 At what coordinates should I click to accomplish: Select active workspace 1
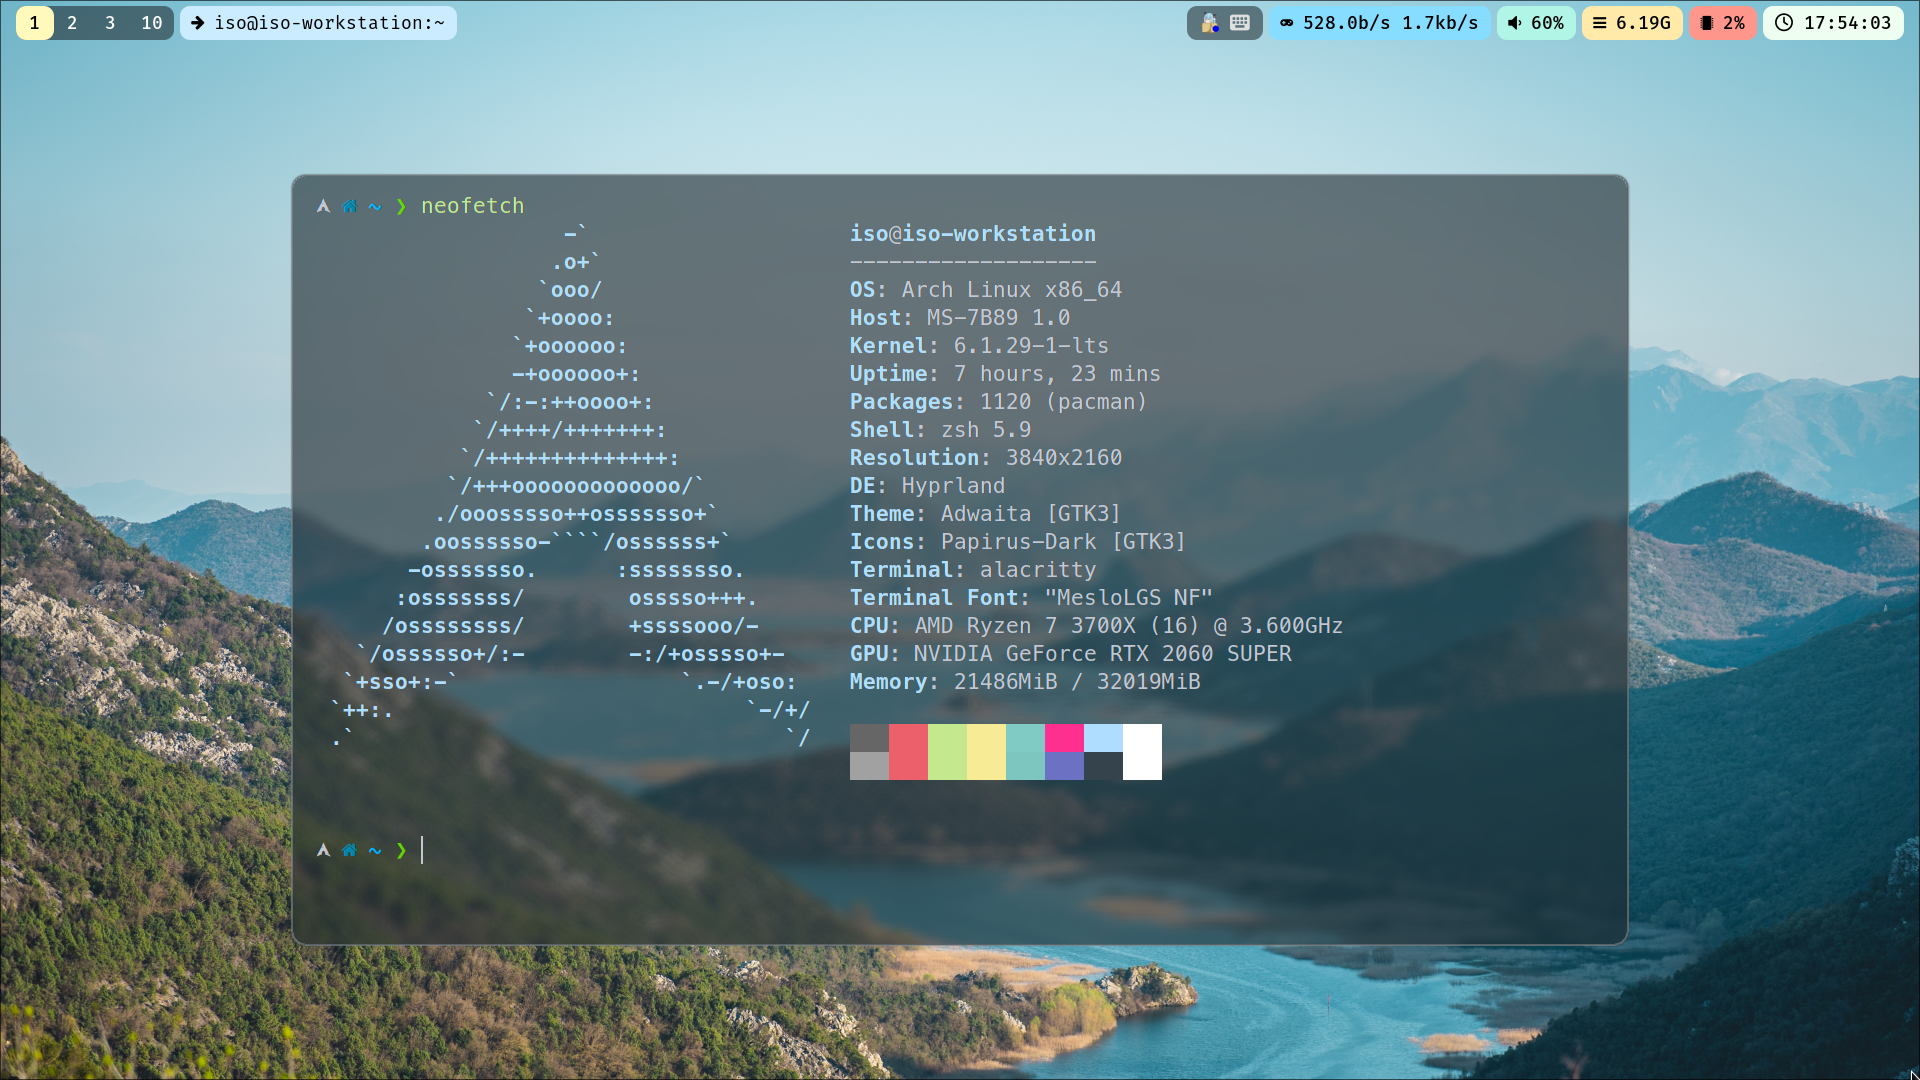(x=34, y=22)
